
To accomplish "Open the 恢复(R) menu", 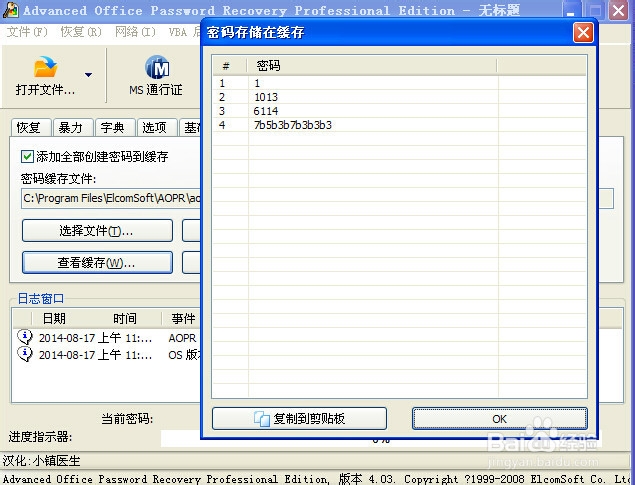I will [81, 32].
